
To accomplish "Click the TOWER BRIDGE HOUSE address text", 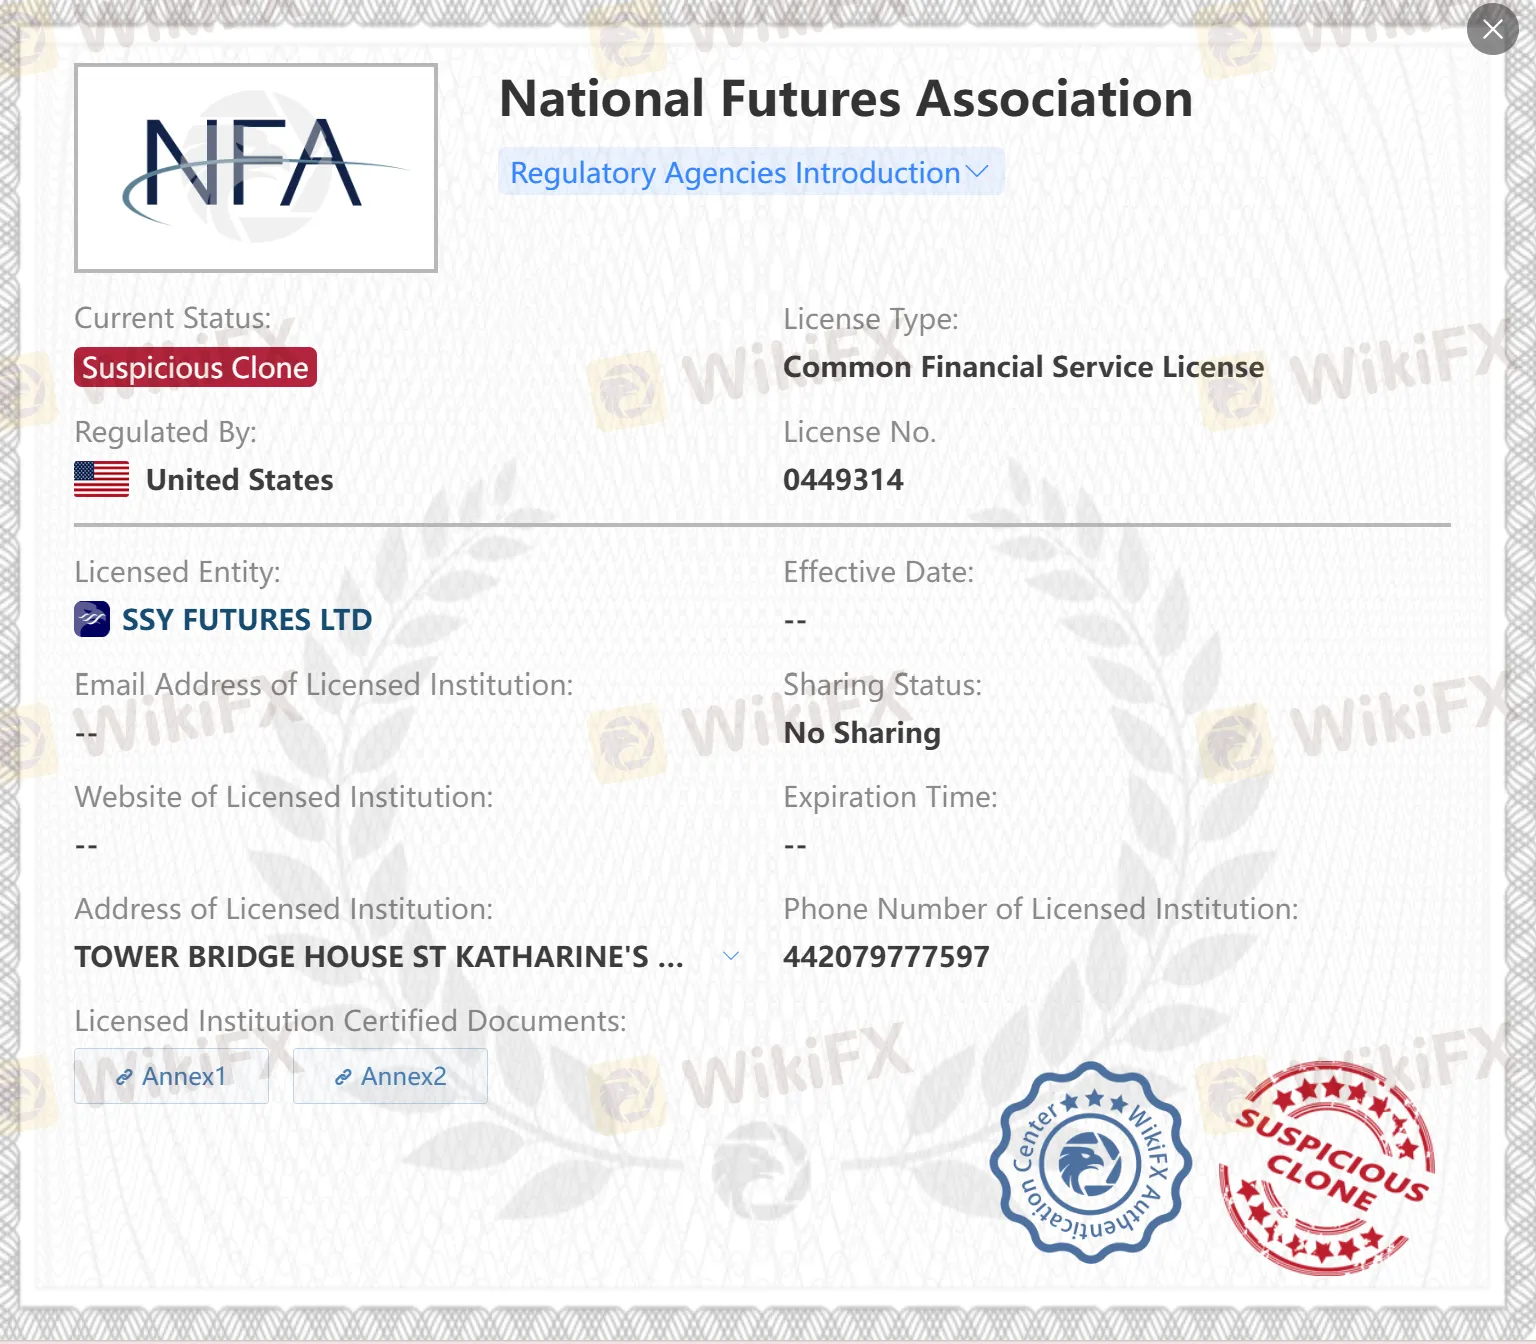I will tap(379, 957).
